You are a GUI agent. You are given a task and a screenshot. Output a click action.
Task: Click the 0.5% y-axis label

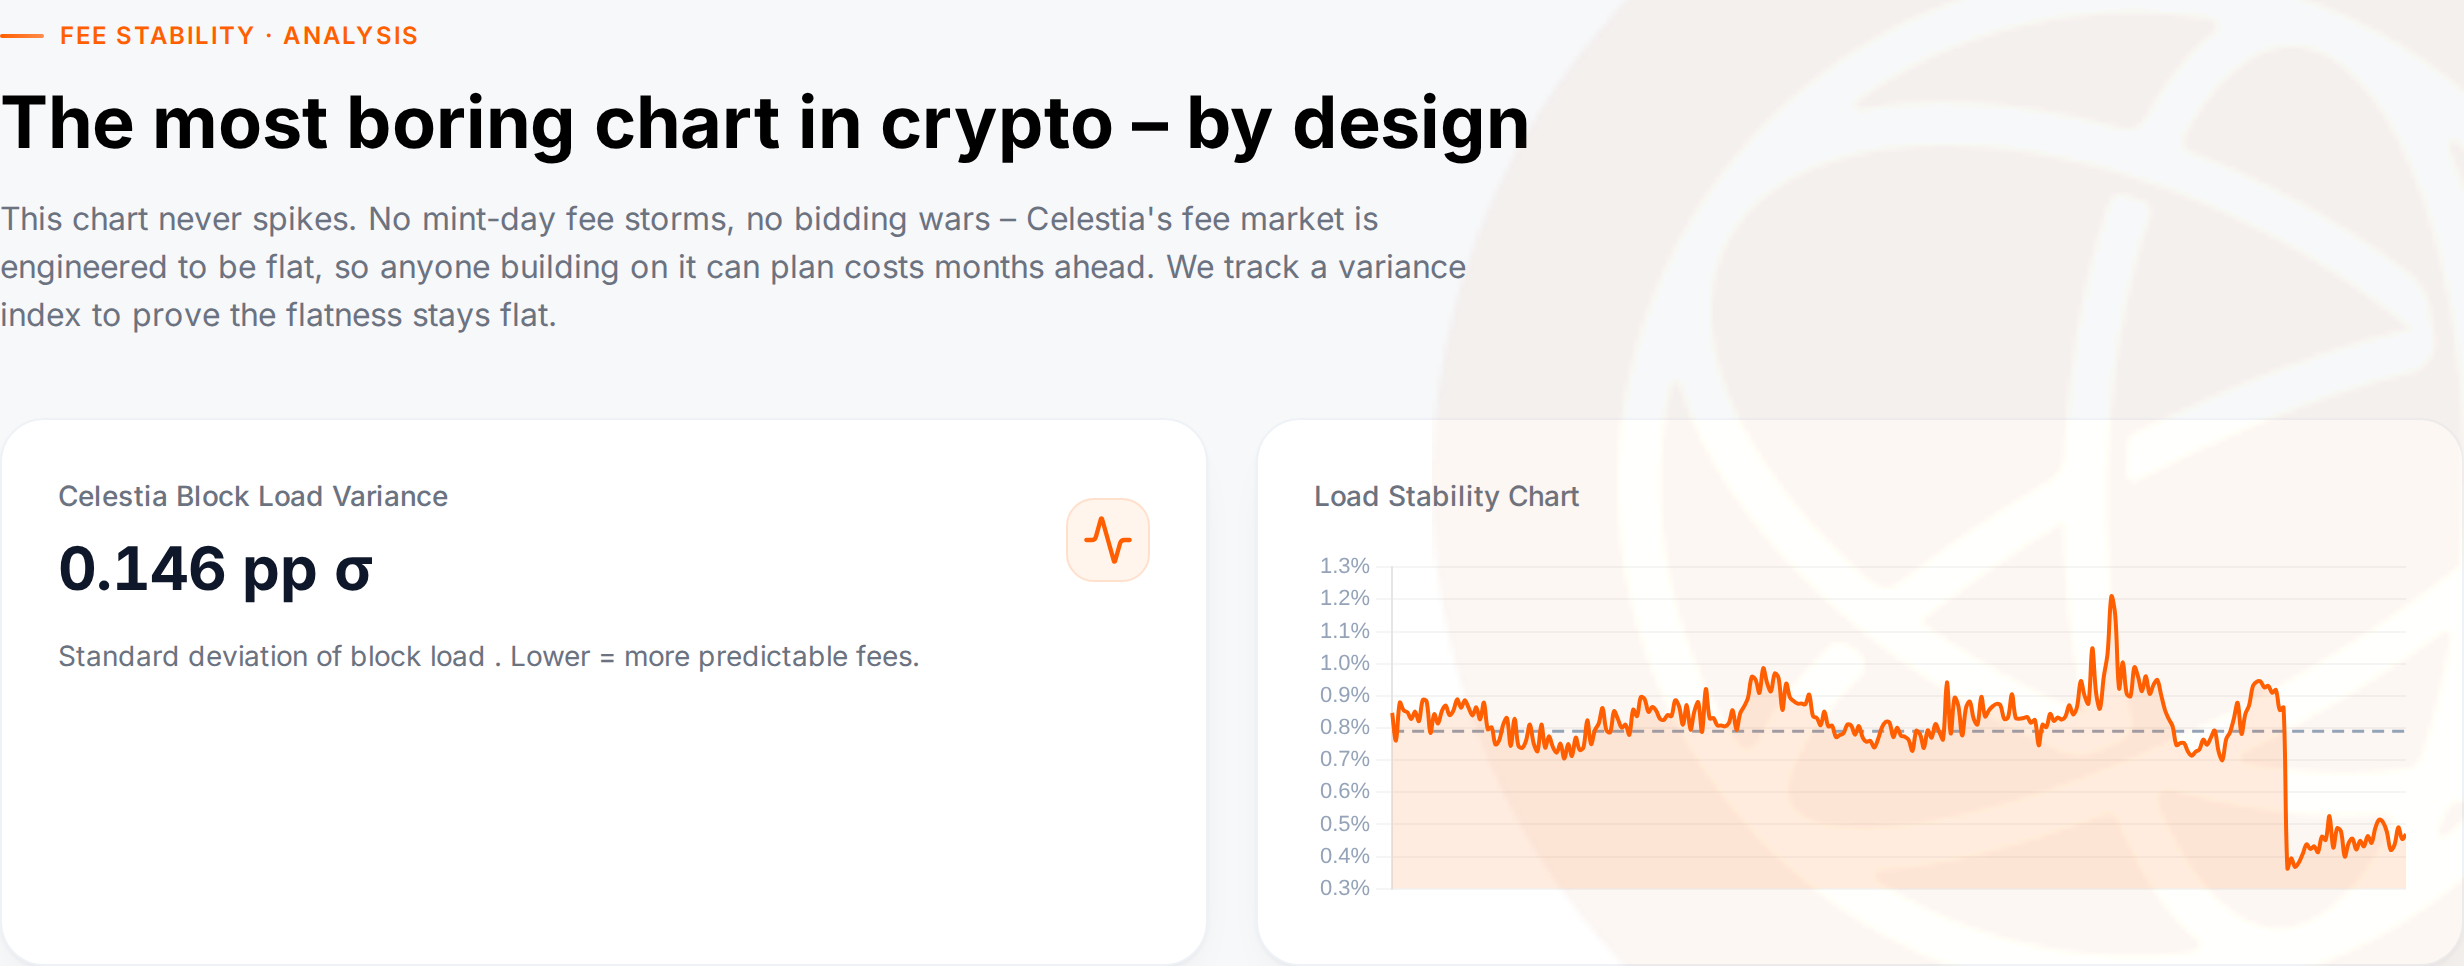pos(1344,824)
